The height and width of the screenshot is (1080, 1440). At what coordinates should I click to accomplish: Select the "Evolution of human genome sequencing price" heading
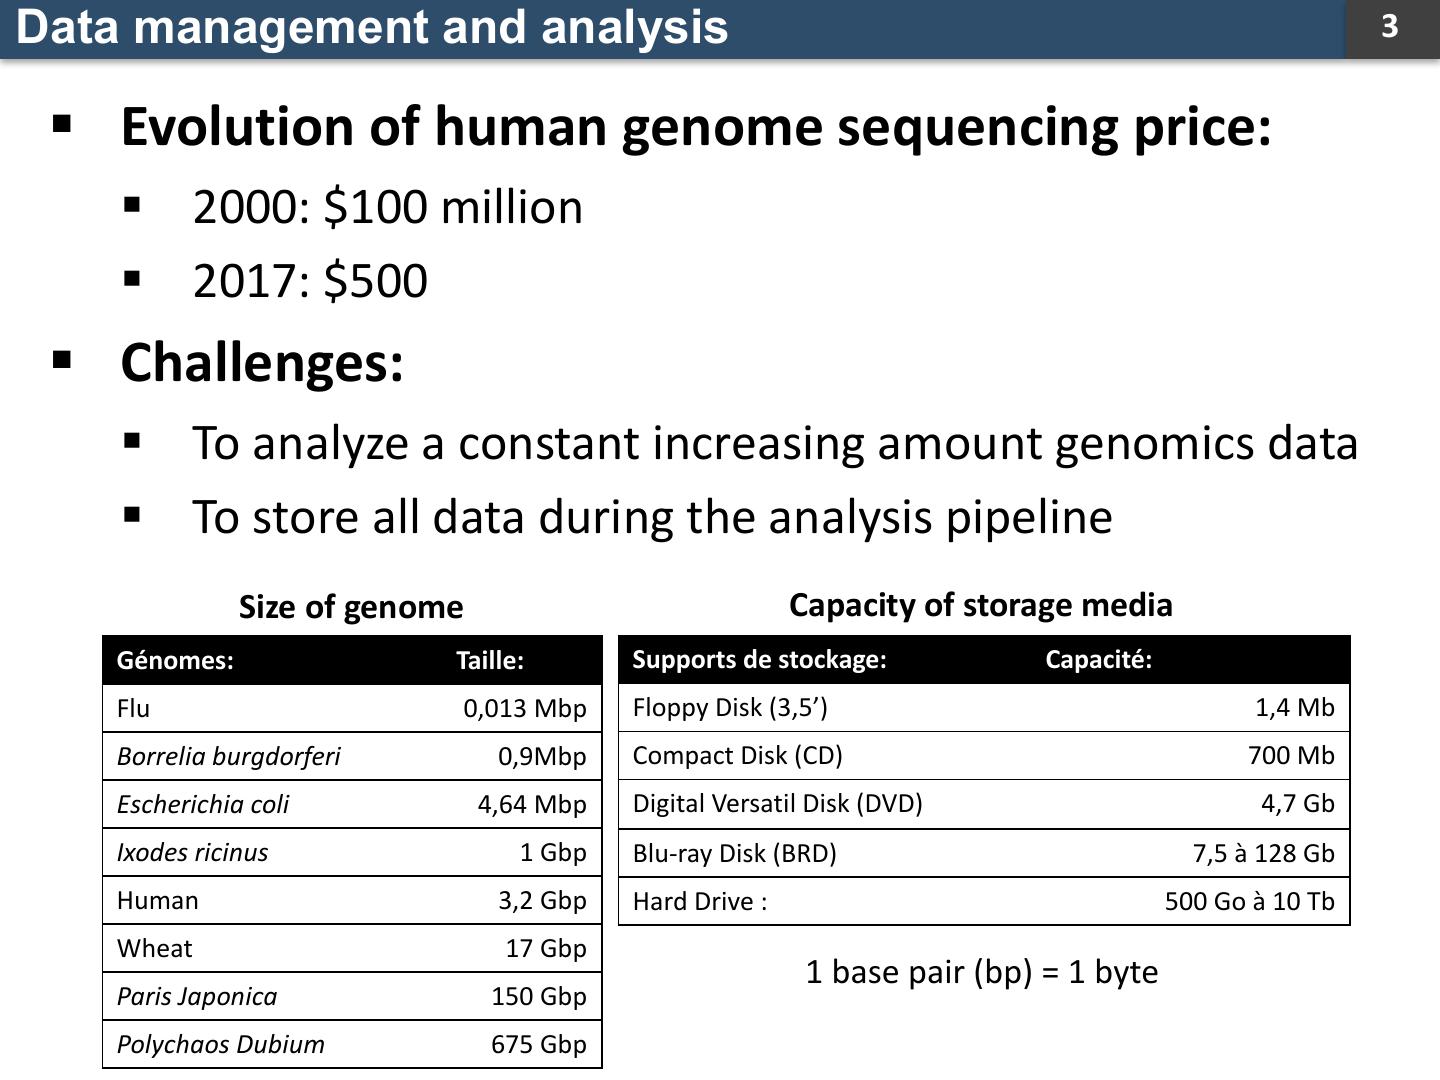[695, 127]
